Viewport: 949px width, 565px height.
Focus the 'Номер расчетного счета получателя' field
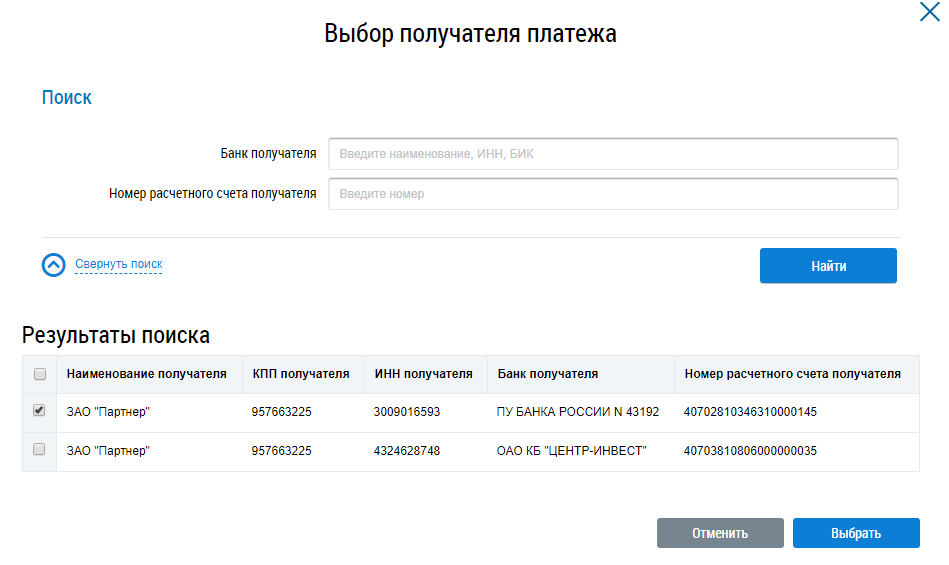click(613, 194)
